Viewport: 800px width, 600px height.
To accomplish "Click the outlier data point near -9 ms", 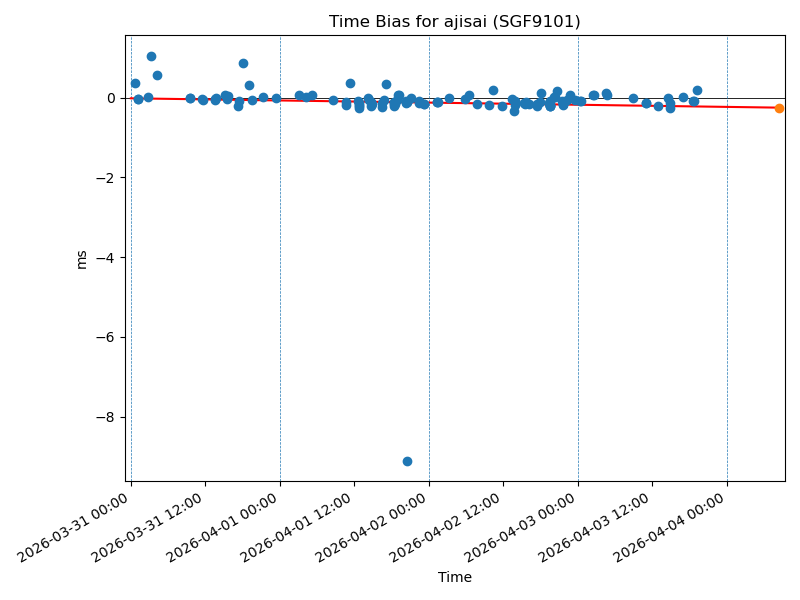I will point(407,461).
